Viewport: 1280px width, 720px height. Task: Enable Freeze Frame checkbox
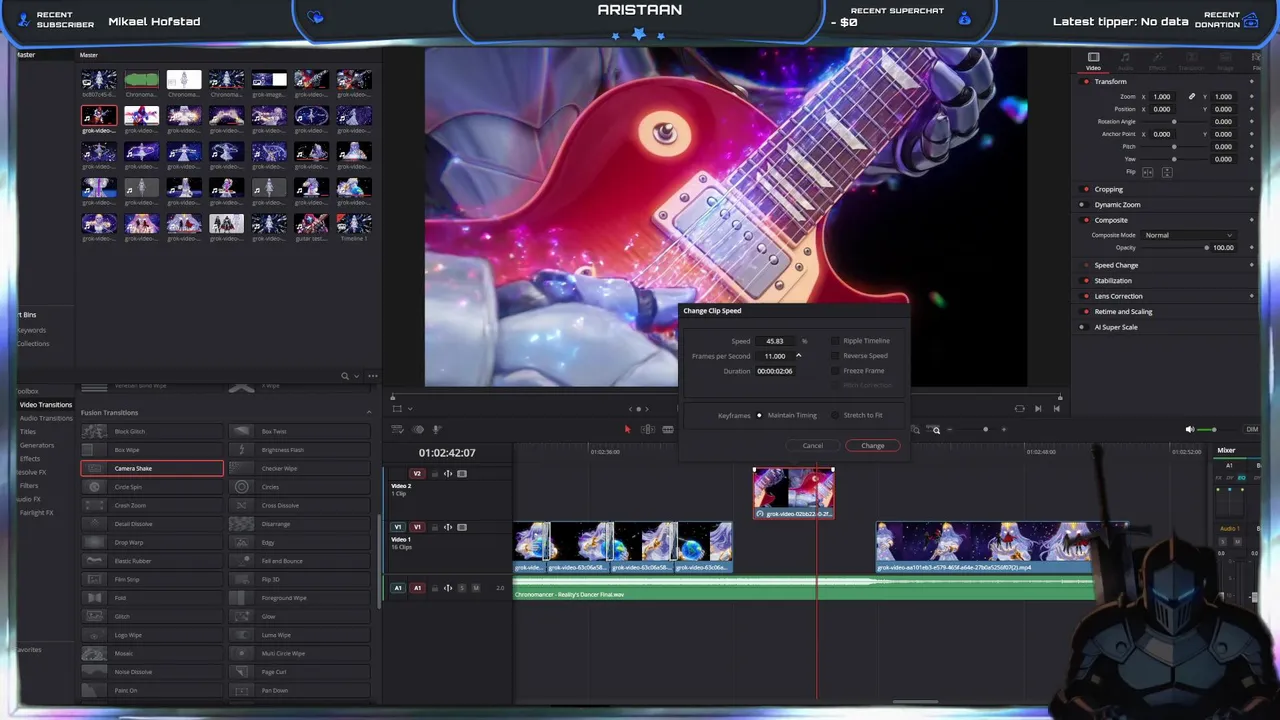point(836,371)
